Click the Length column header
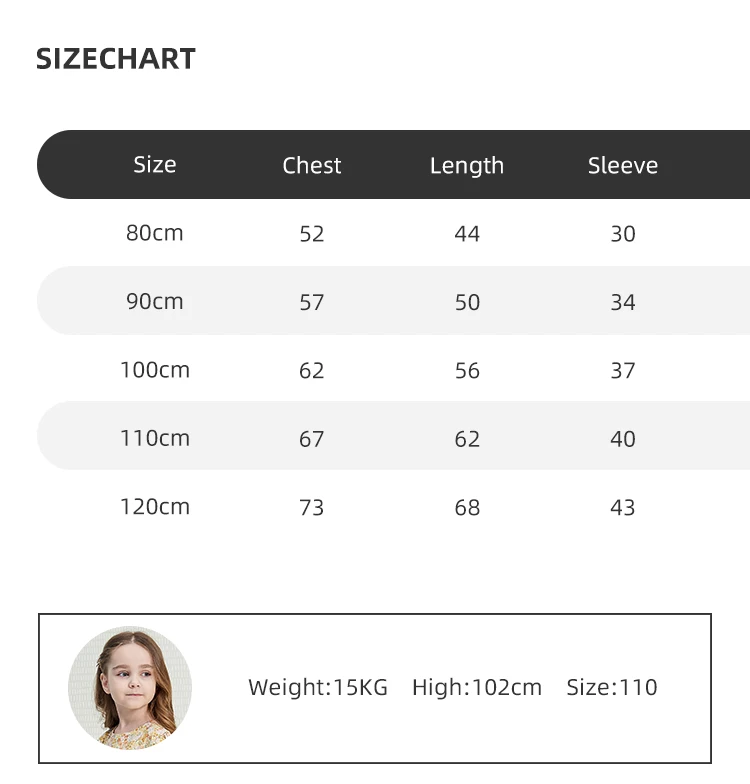Image resolution: width=750 pixels, height=784 pixels. (x=467, y=166)
